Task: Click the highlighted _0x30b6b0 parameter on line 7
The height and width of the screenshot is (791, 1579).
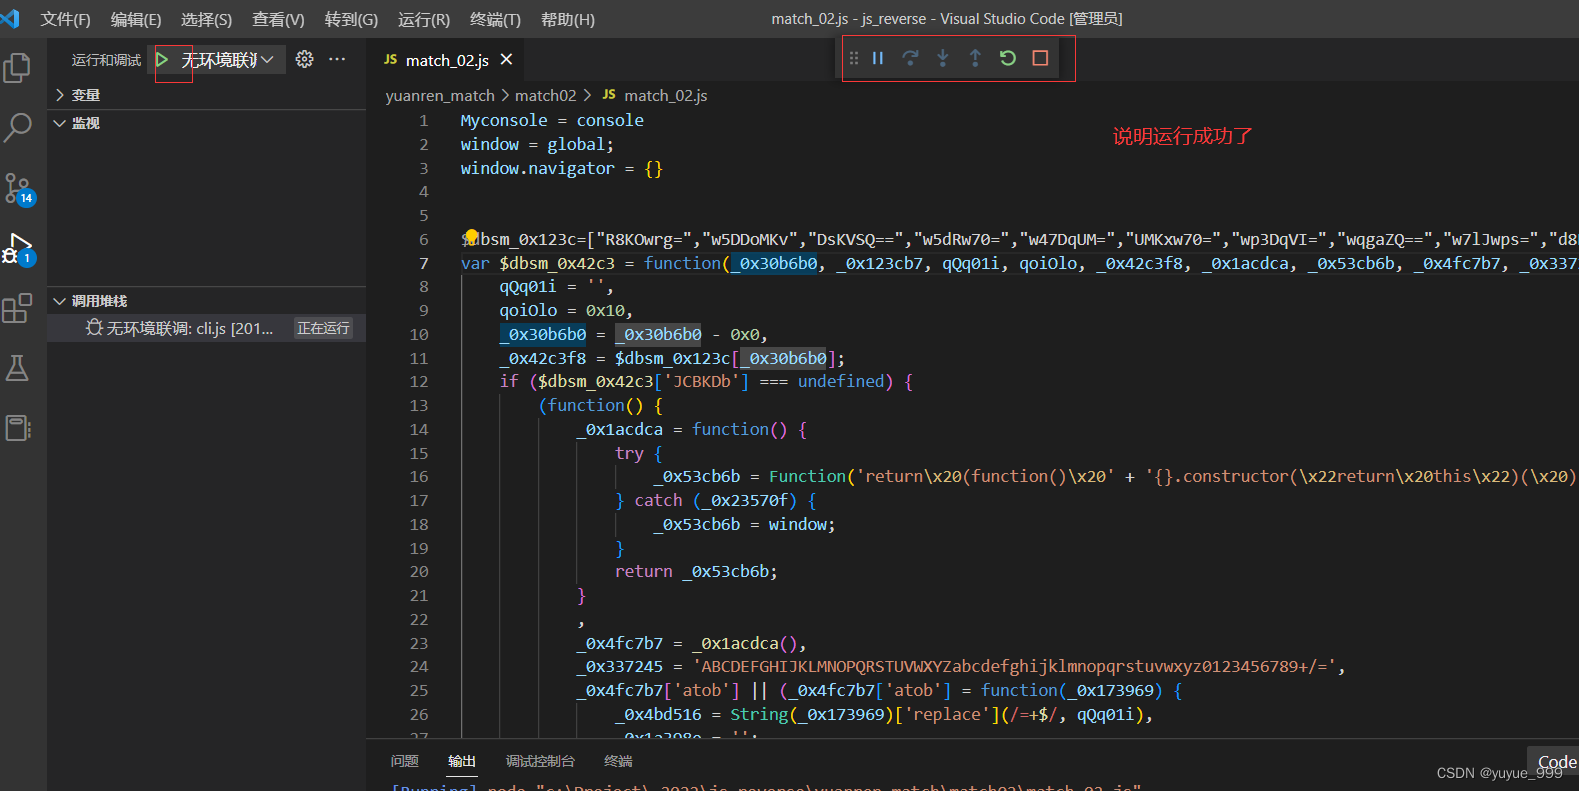Action: [774, 263]
